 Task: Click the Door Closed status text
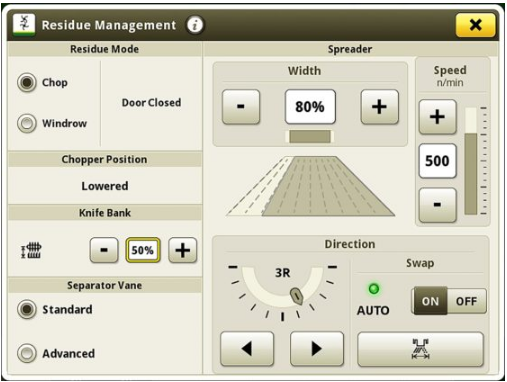151,102
